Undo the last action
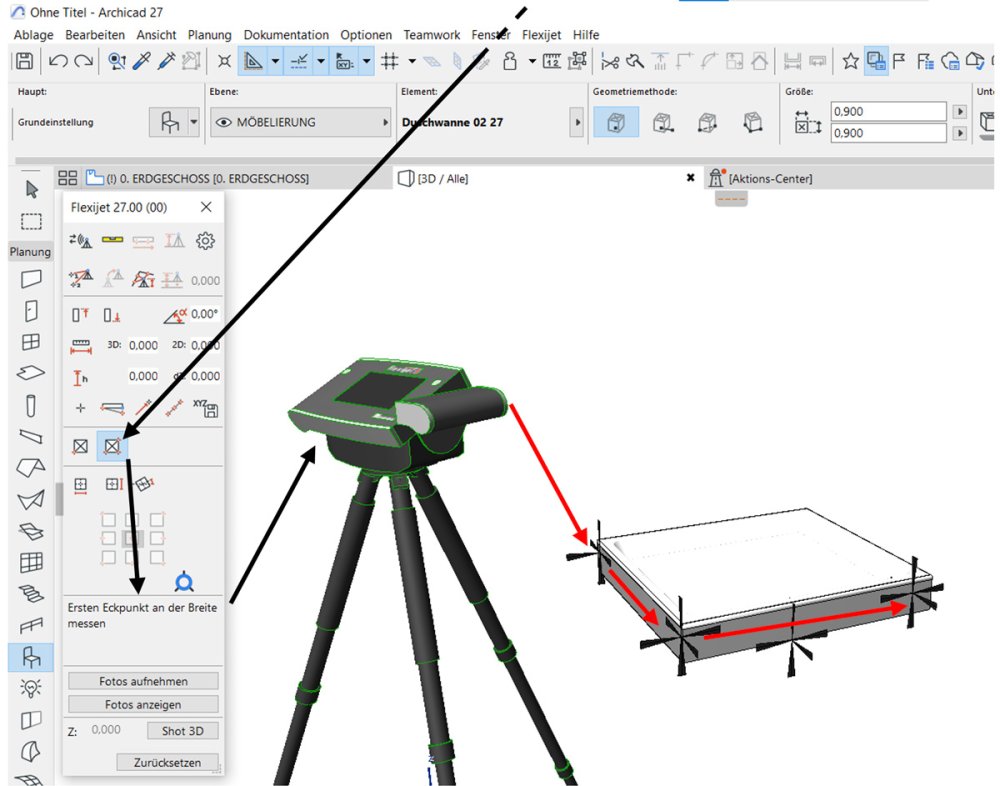This screenshot has width=1000, height=786. point(58,61)
